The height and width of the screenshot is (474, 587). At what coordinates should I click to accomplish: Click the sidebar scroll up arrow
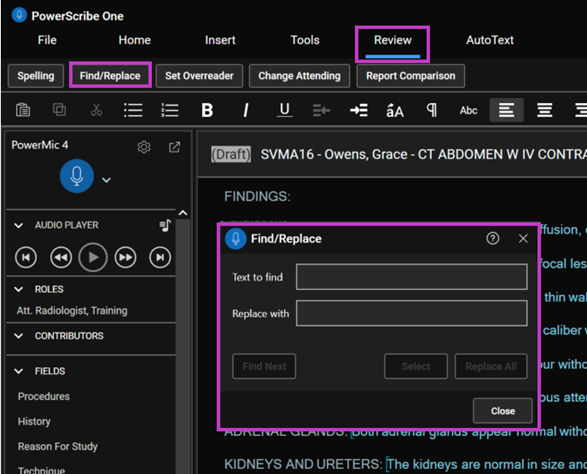coord(183,213)
